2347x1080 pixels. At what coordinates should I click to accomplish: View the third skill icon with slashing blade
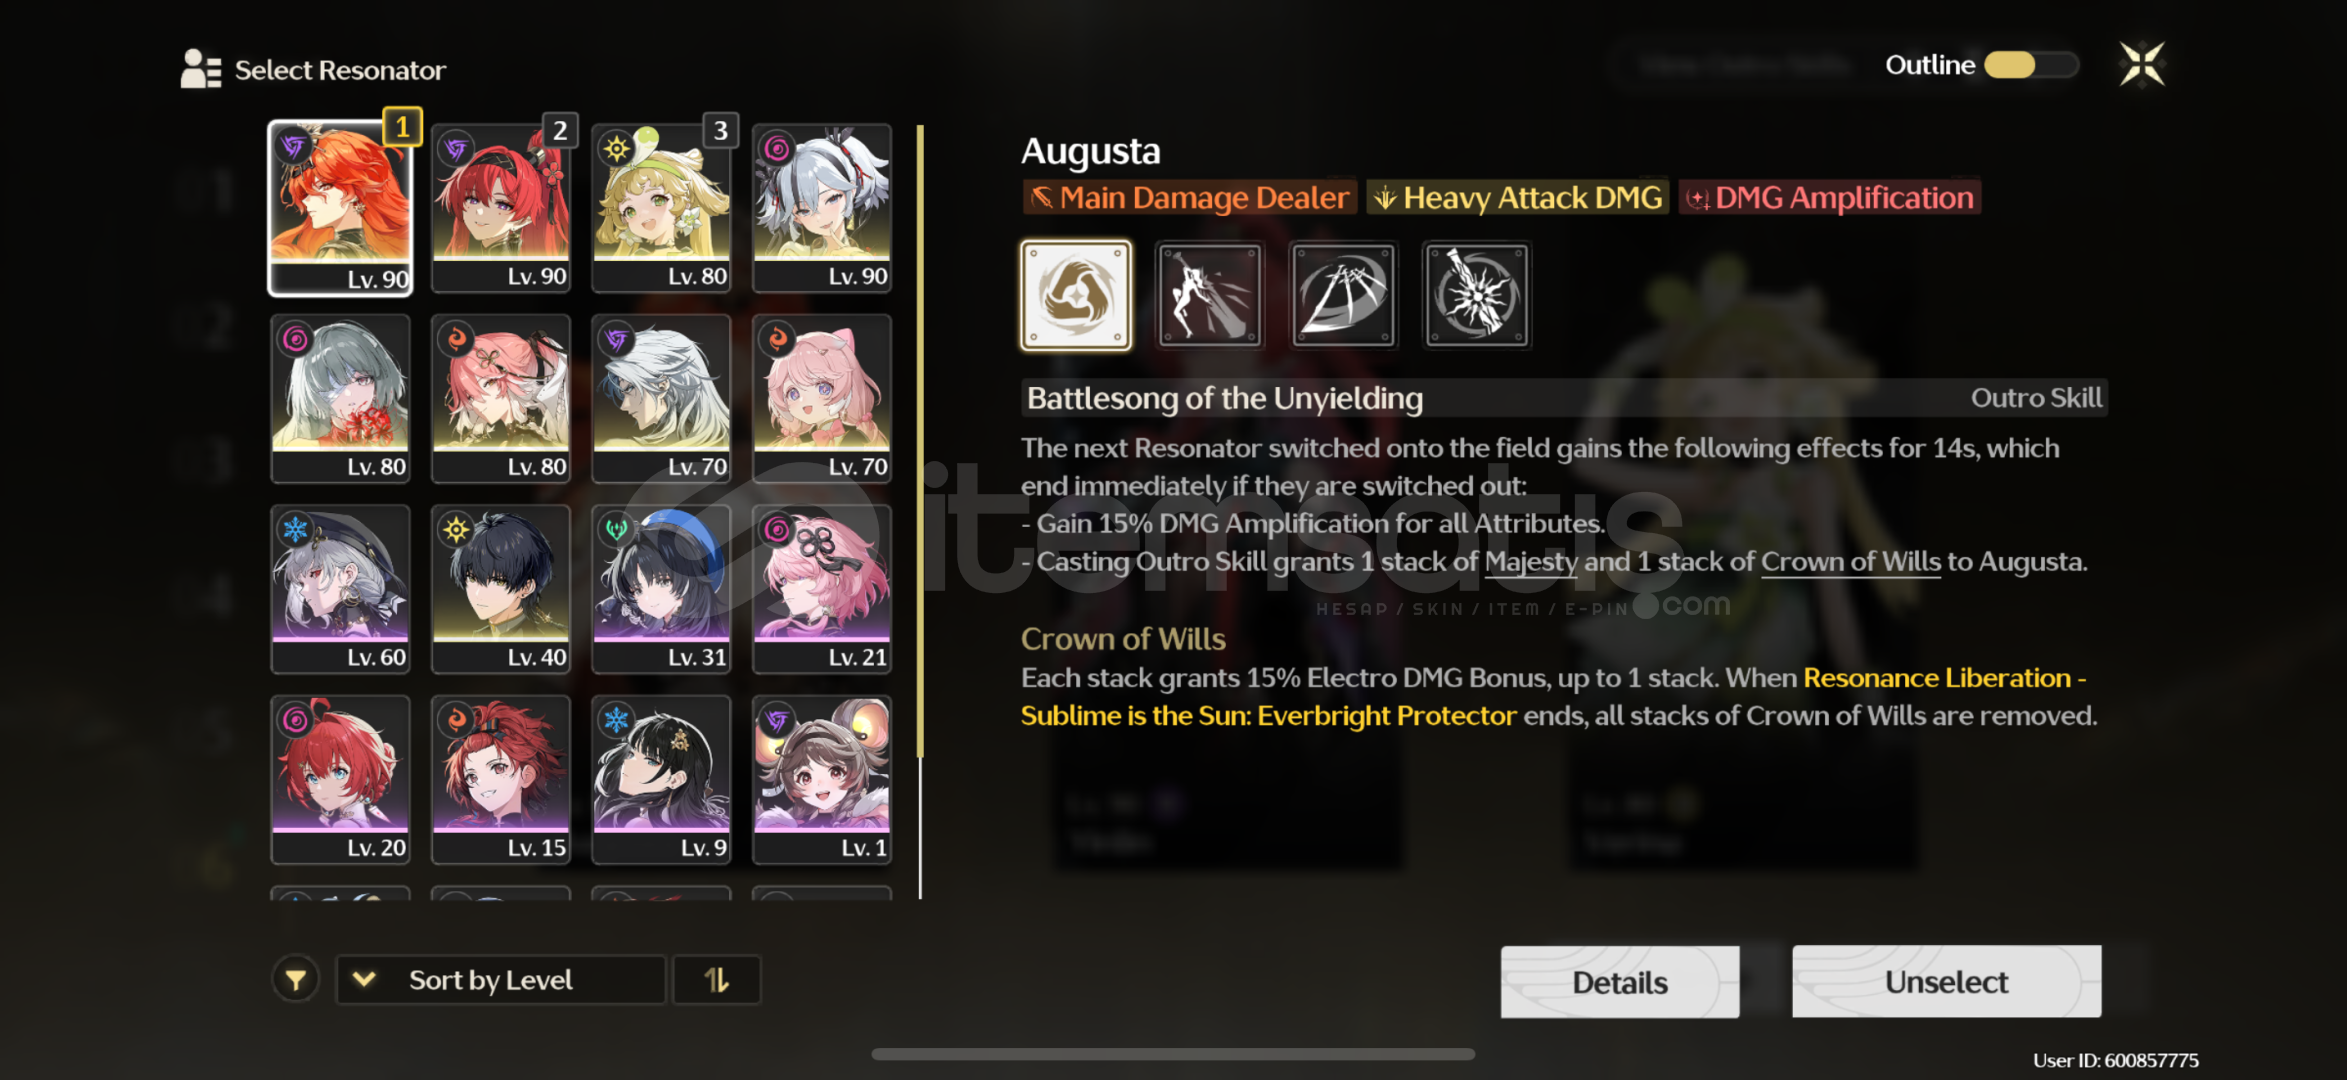coord(1343,295)
